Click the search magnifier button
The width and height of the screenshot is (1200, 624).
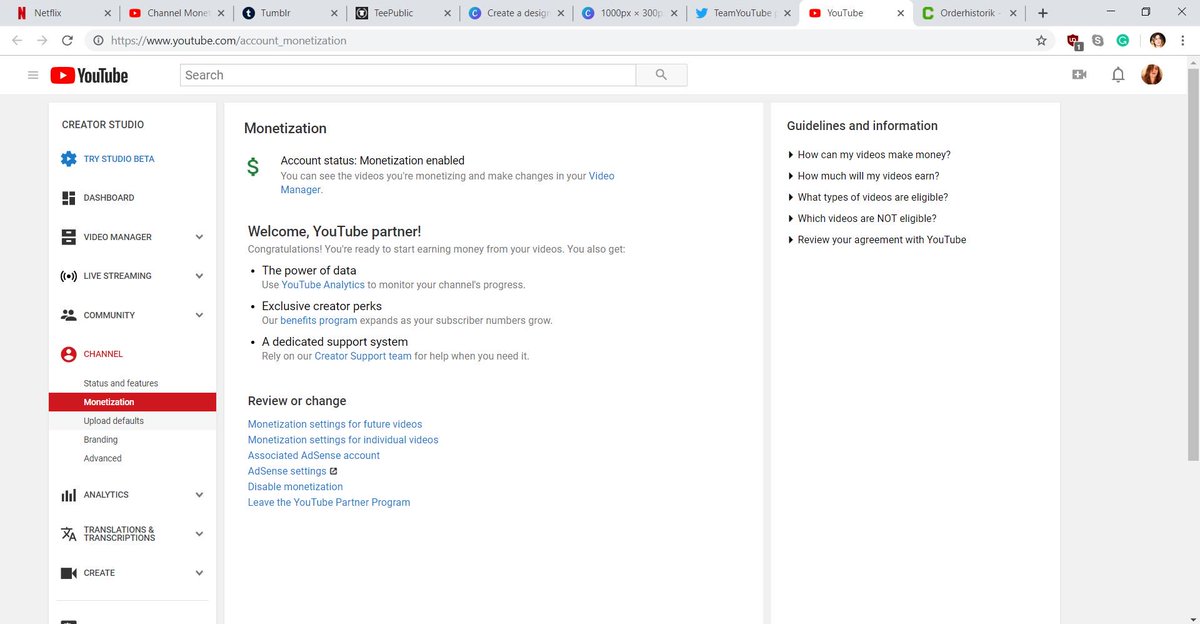coord(661,75)
